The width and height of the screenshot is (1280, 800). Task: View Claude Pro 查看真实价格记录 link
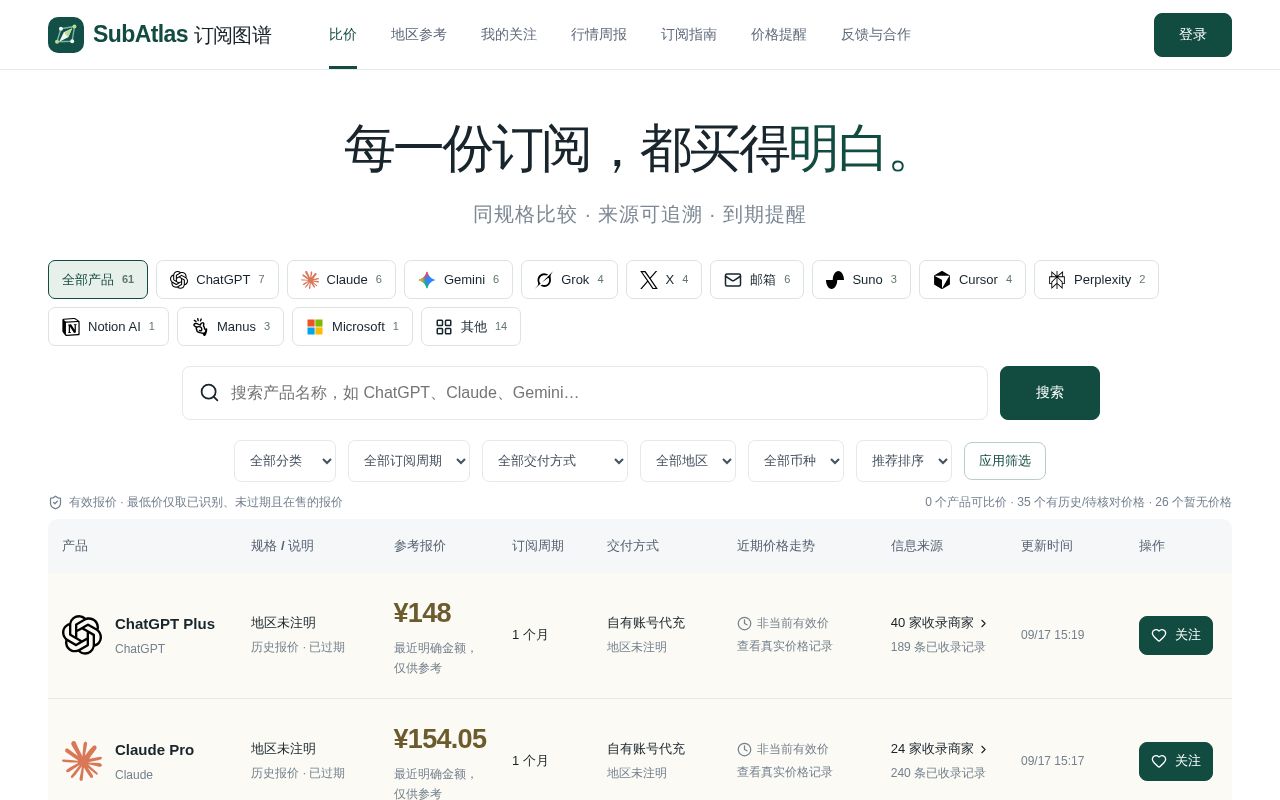click(785, 772)
